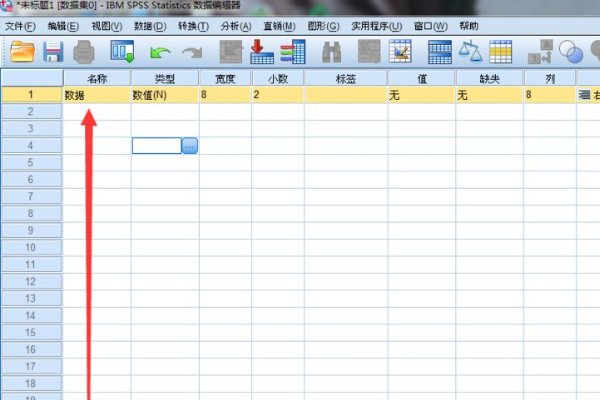Click the Save floppy disk icon
This screenshot has width=600, height=400.
pos(53,52)
